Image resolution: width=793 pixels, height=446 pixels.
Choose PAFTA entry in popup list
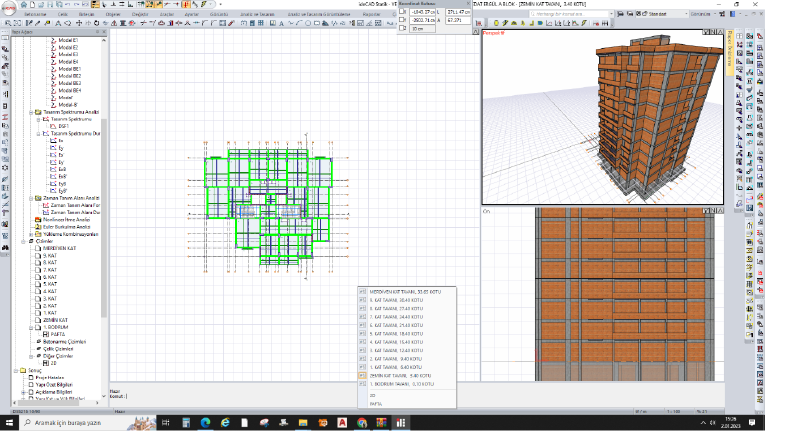407,404
